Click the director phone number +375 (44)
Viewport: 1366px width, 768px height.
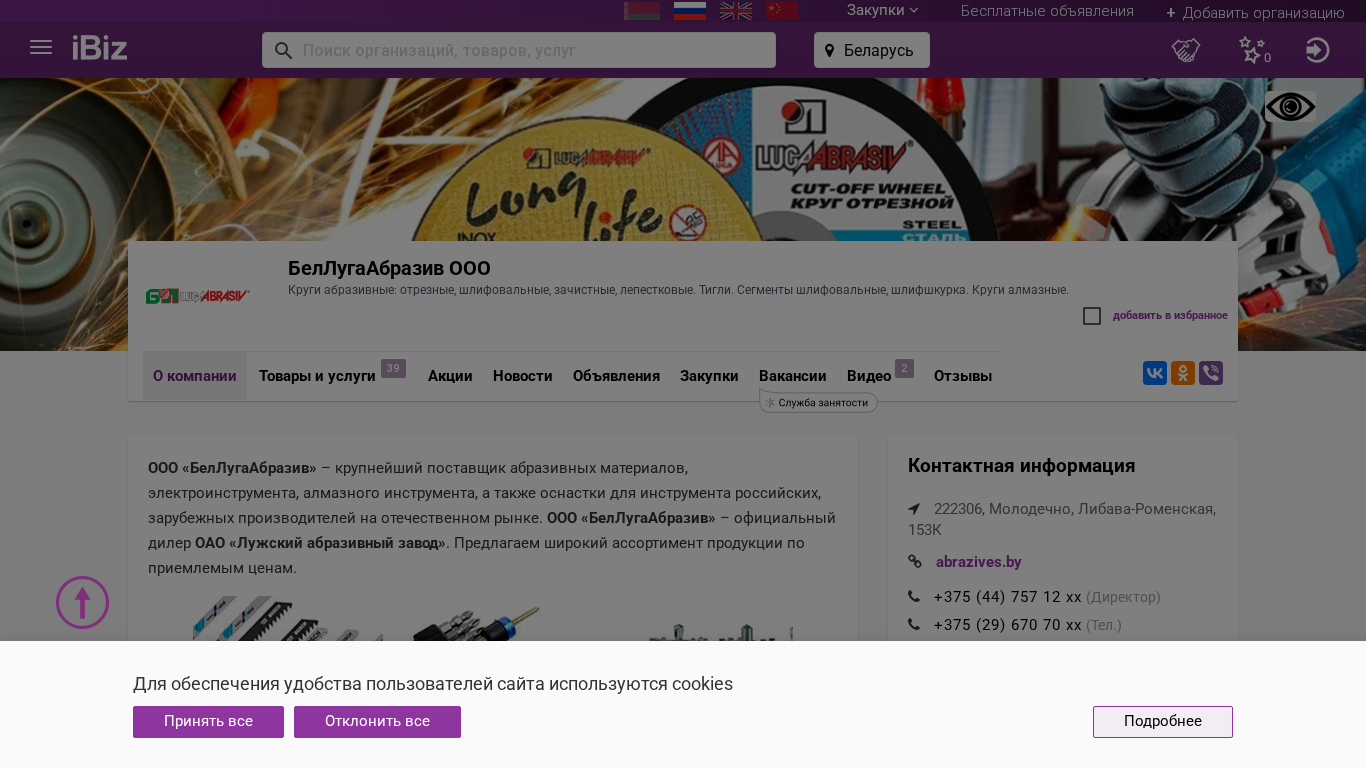click(x=1007, y=597)
